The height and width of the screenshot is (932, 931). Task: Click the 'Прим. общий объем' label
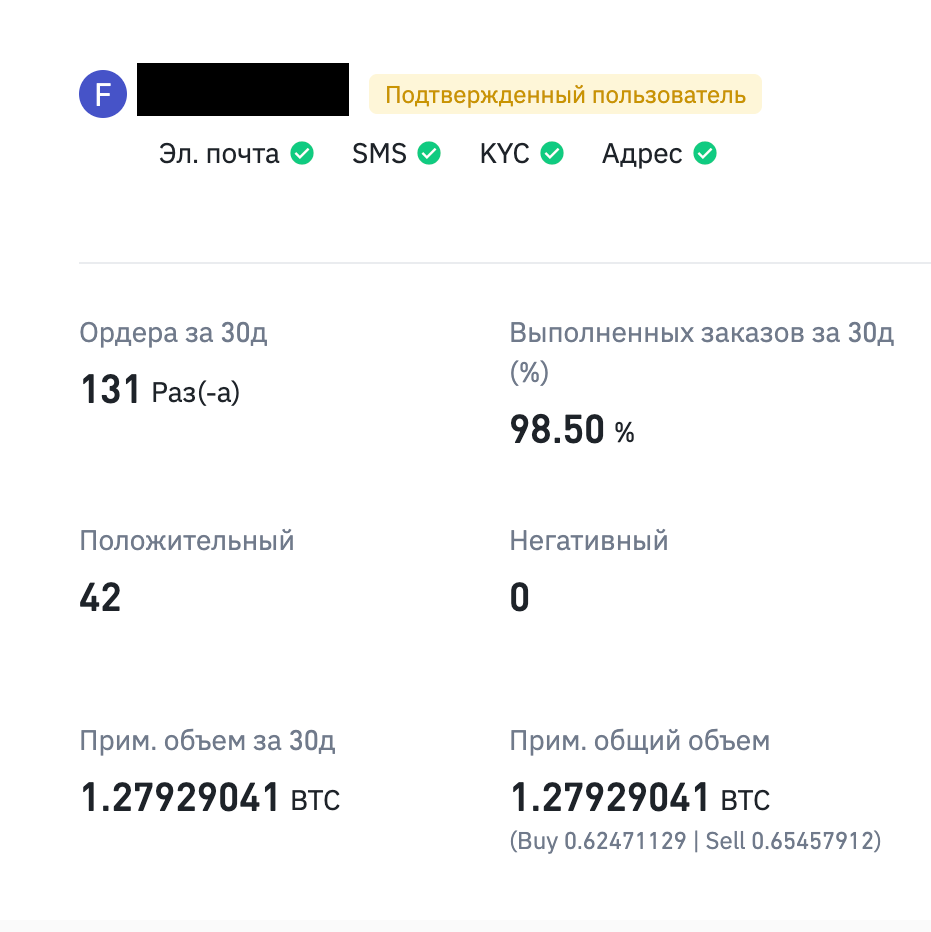click(640, 741)
